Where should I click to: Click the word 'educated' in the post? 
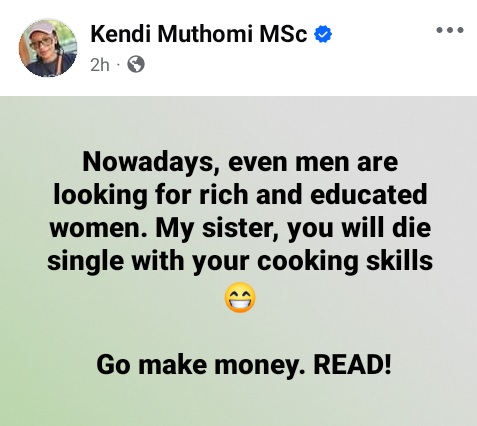(369, 195)
